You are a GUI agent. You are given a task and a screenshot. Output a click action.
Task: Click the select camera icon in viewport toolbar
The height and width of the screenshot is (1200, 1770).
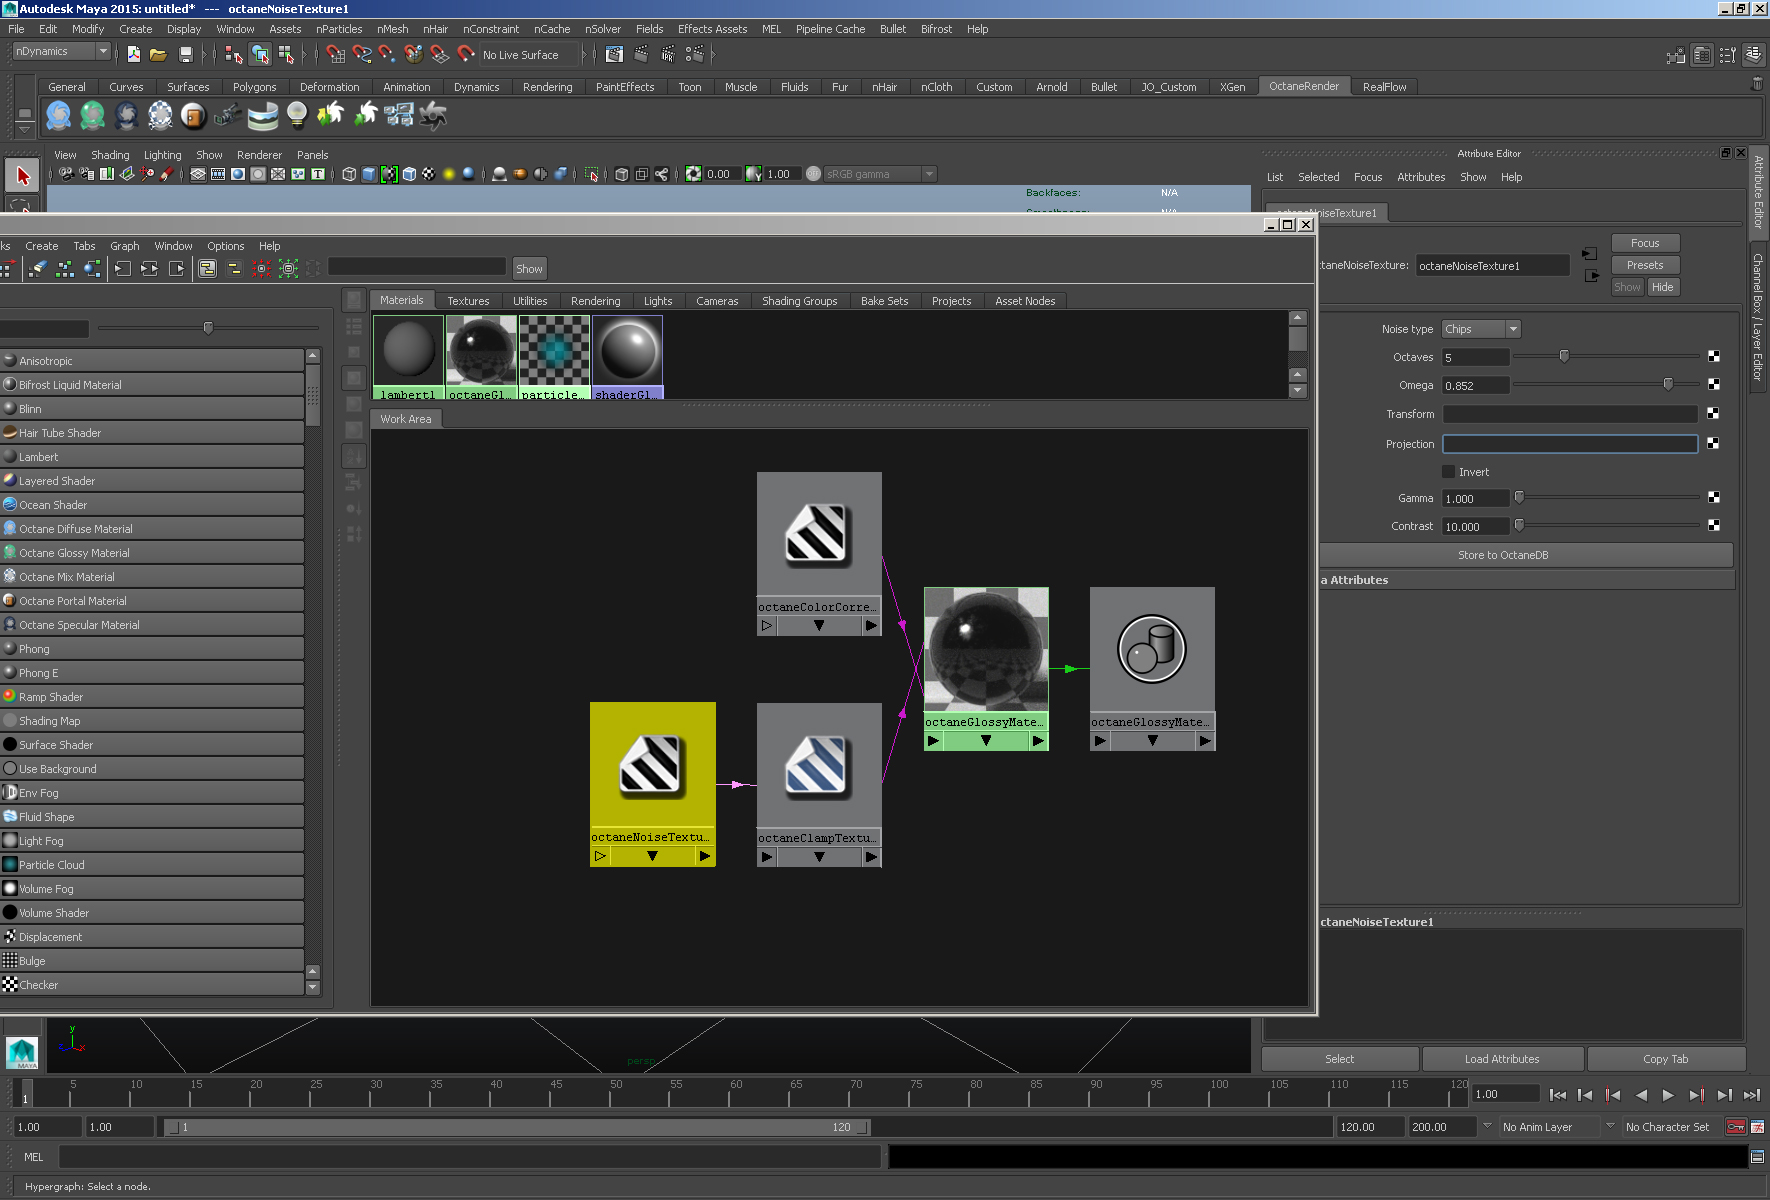point(67,174)
